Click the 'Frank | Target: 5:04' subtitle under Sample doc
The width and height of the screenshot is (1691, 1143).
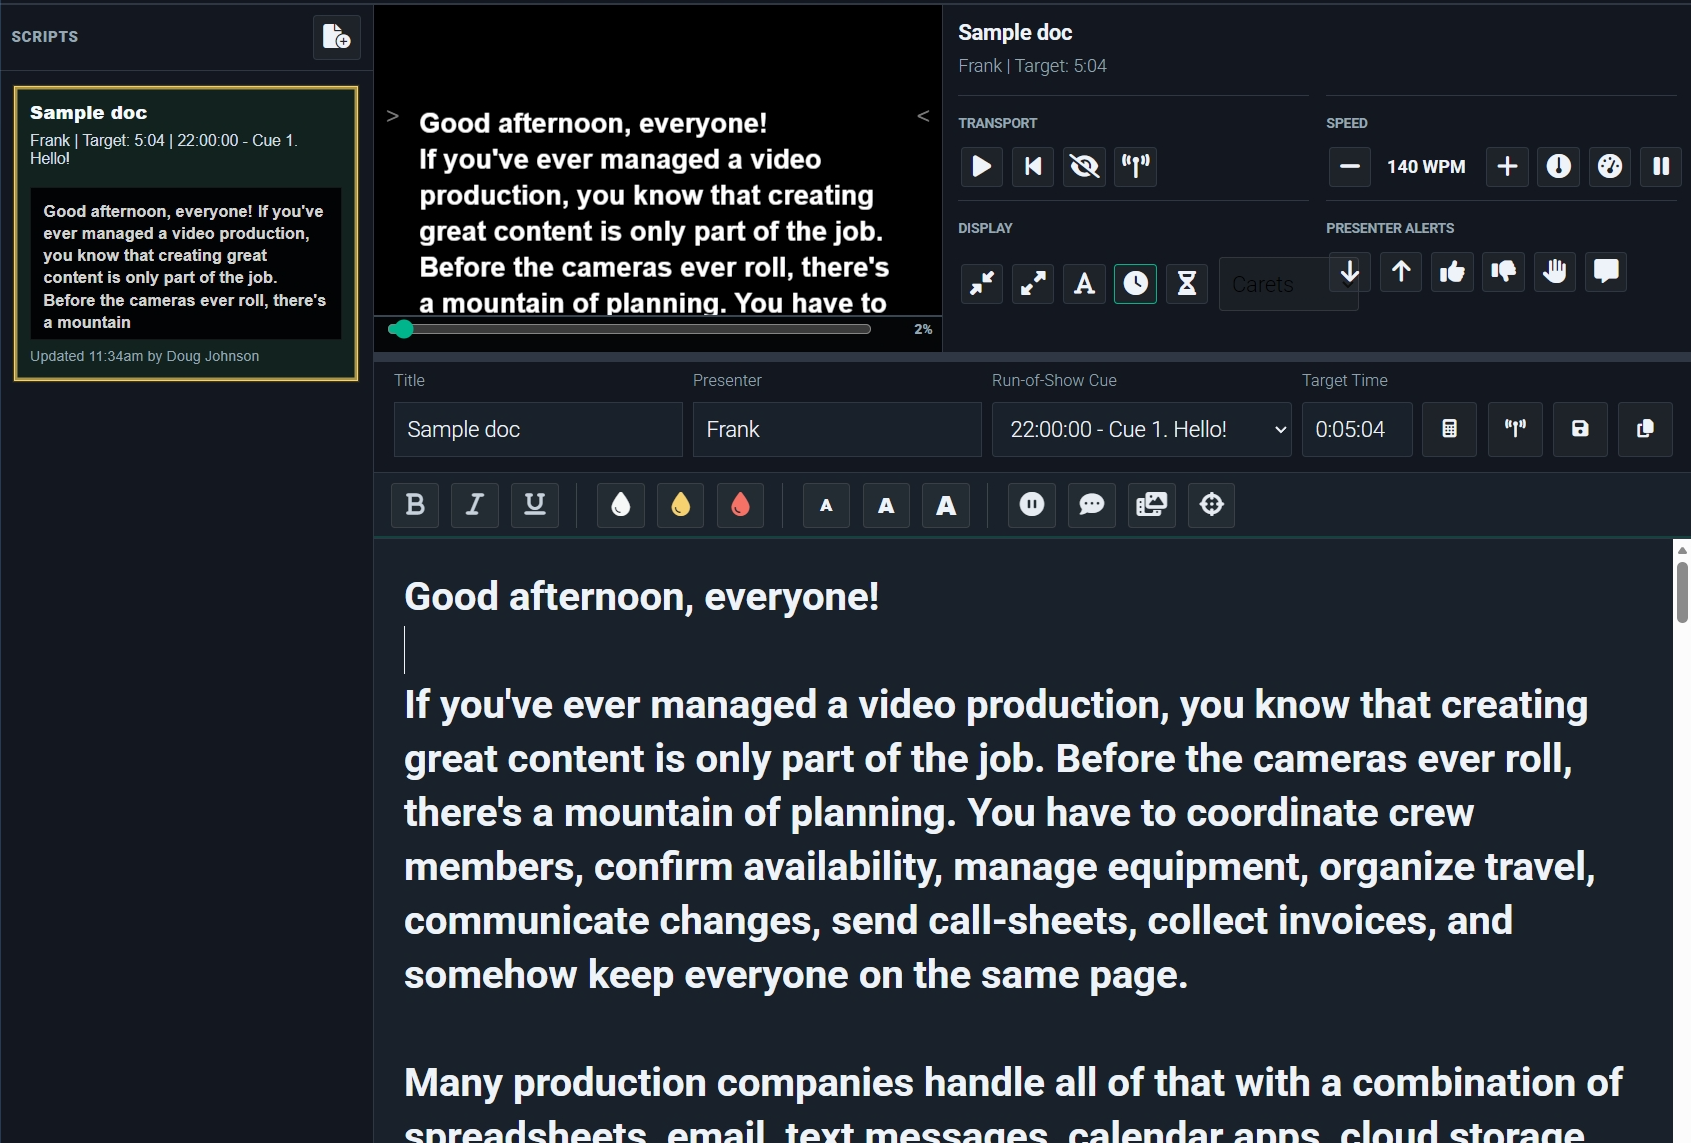[x=1032, y=66]
